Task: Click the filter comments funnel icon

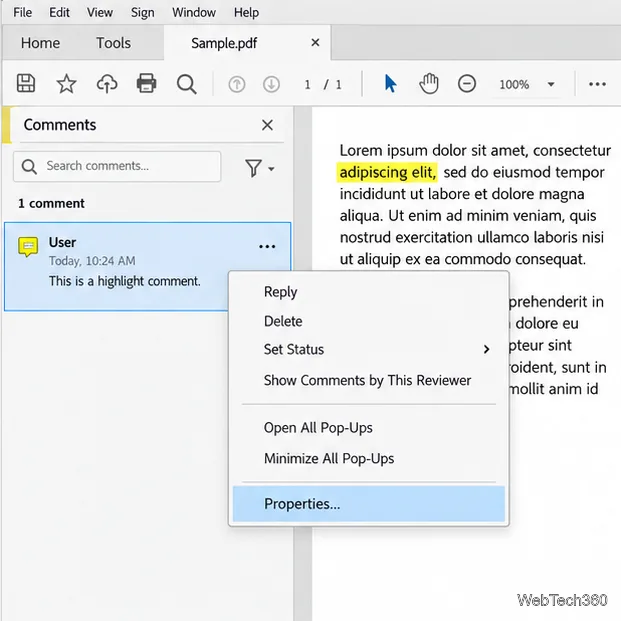Action: 253,168
